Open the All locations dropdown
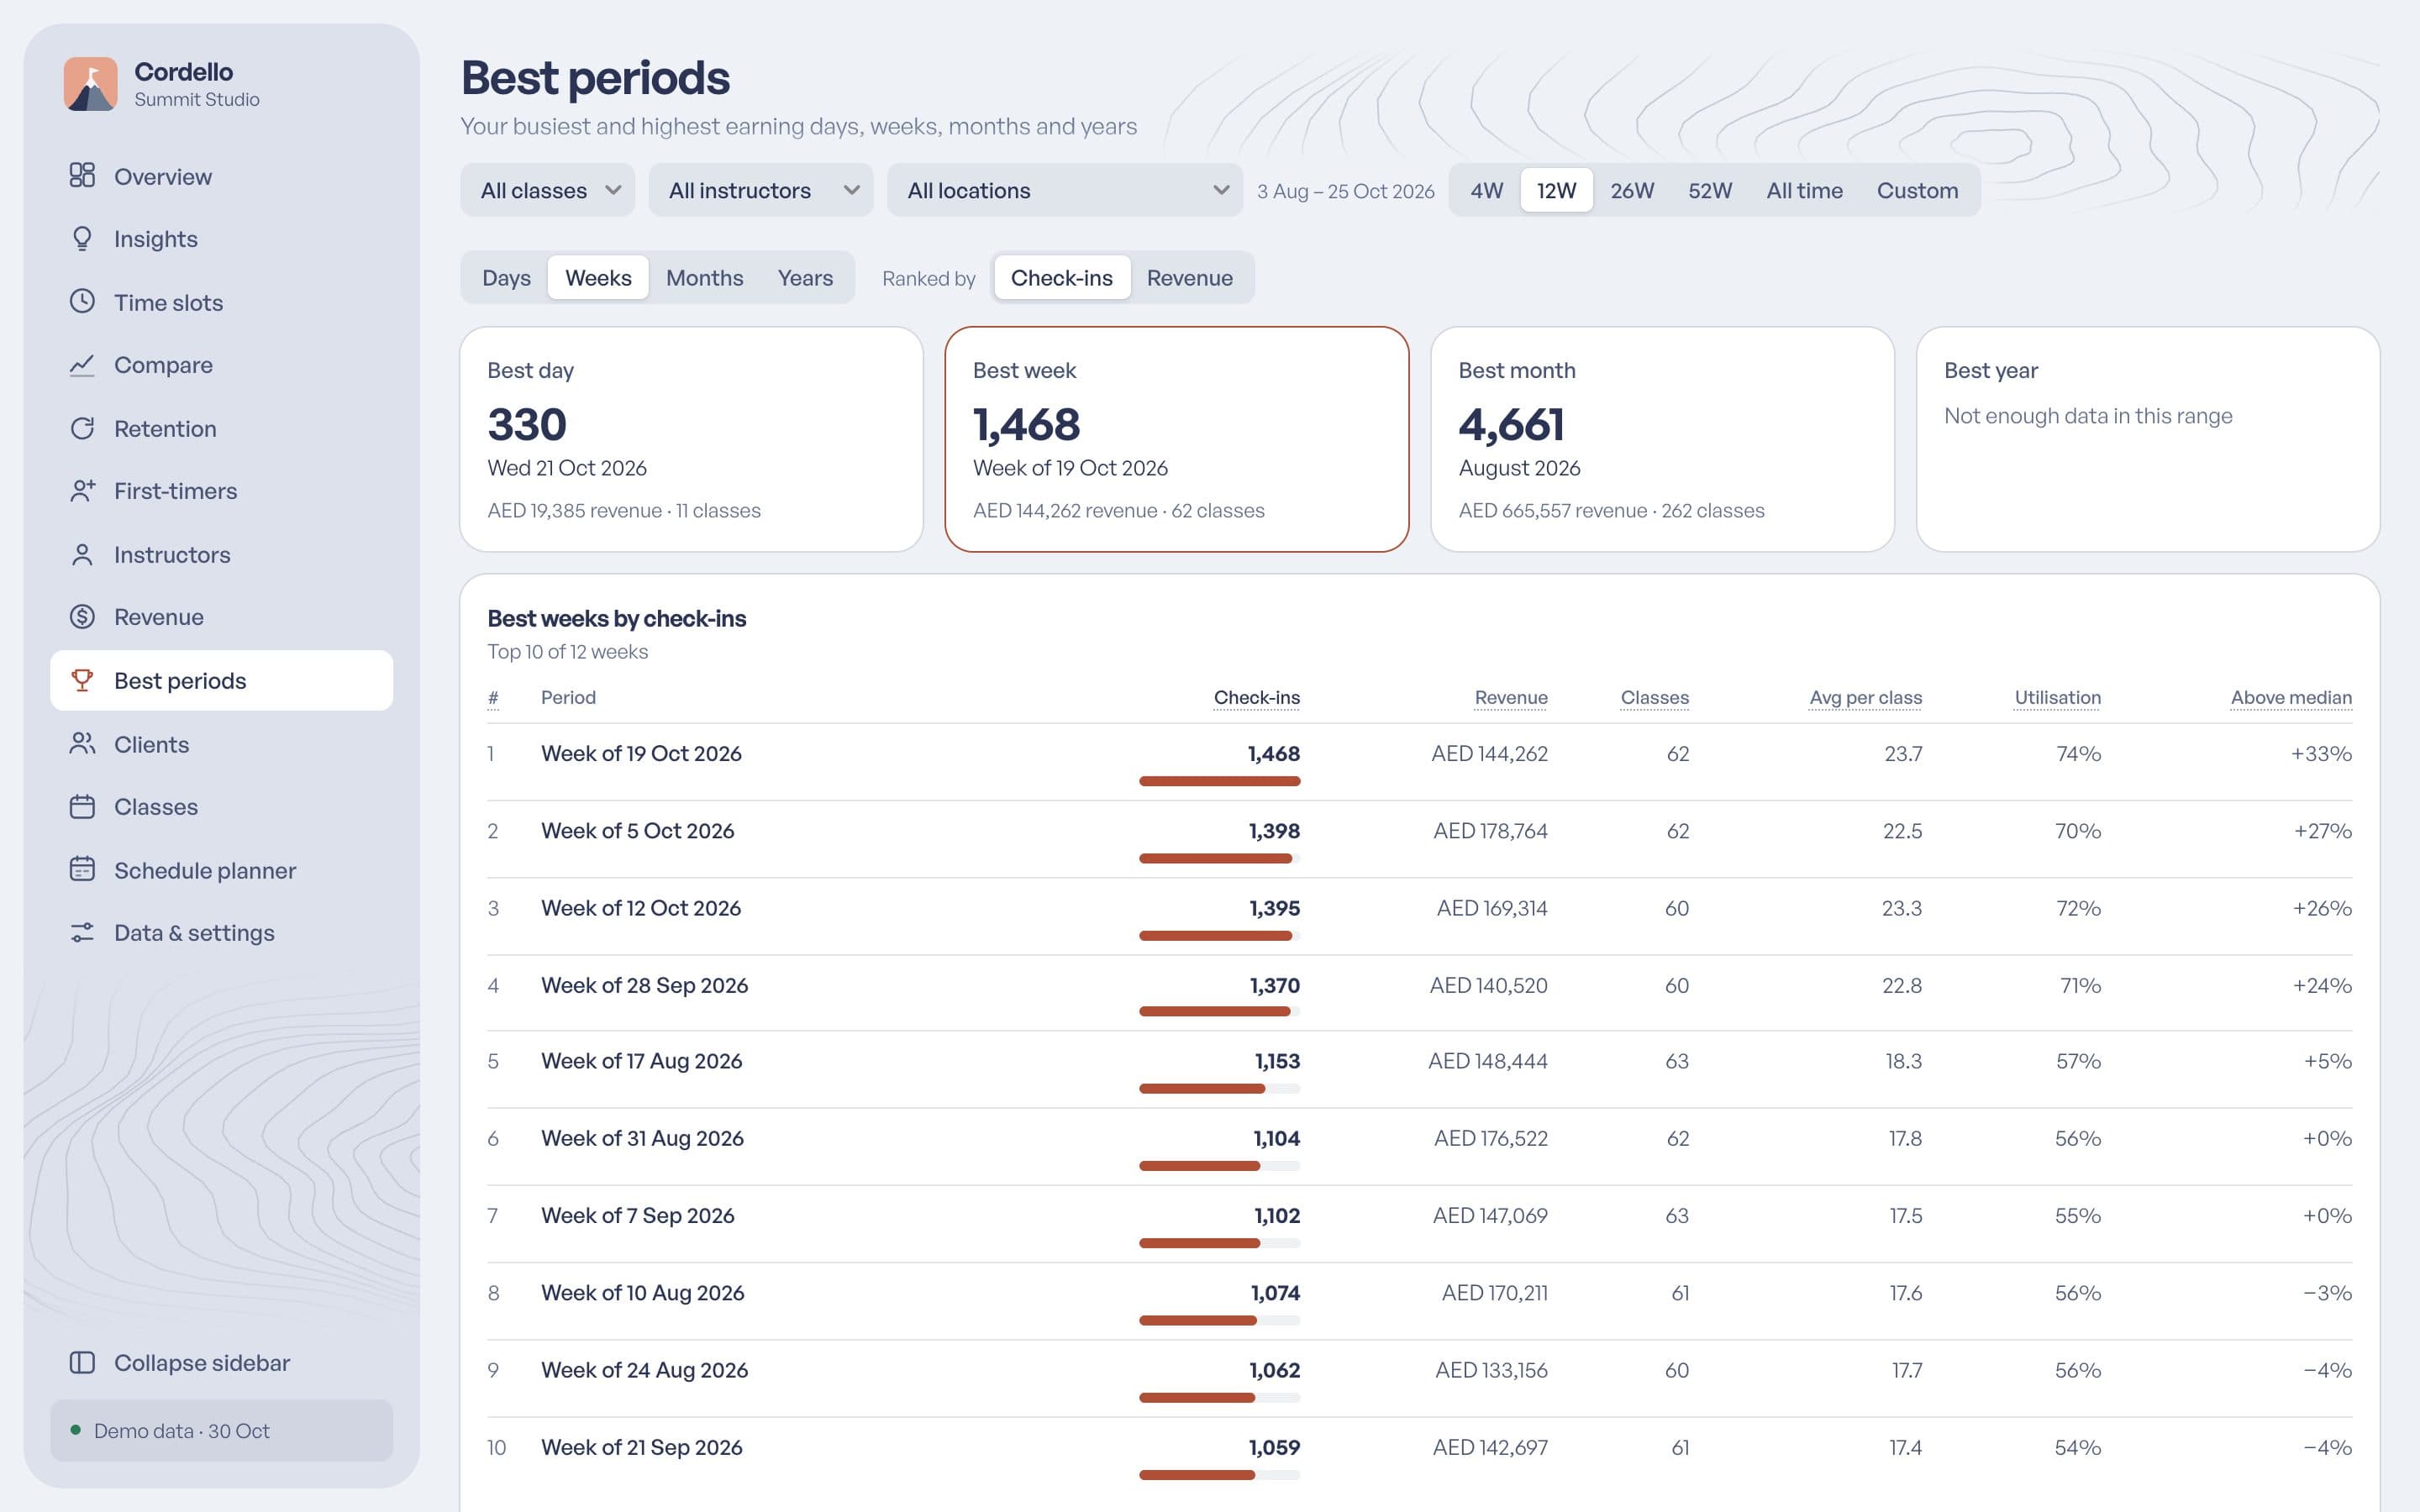Image resolution: width=2420 pixels, height=1512 pixels. 1064,190
